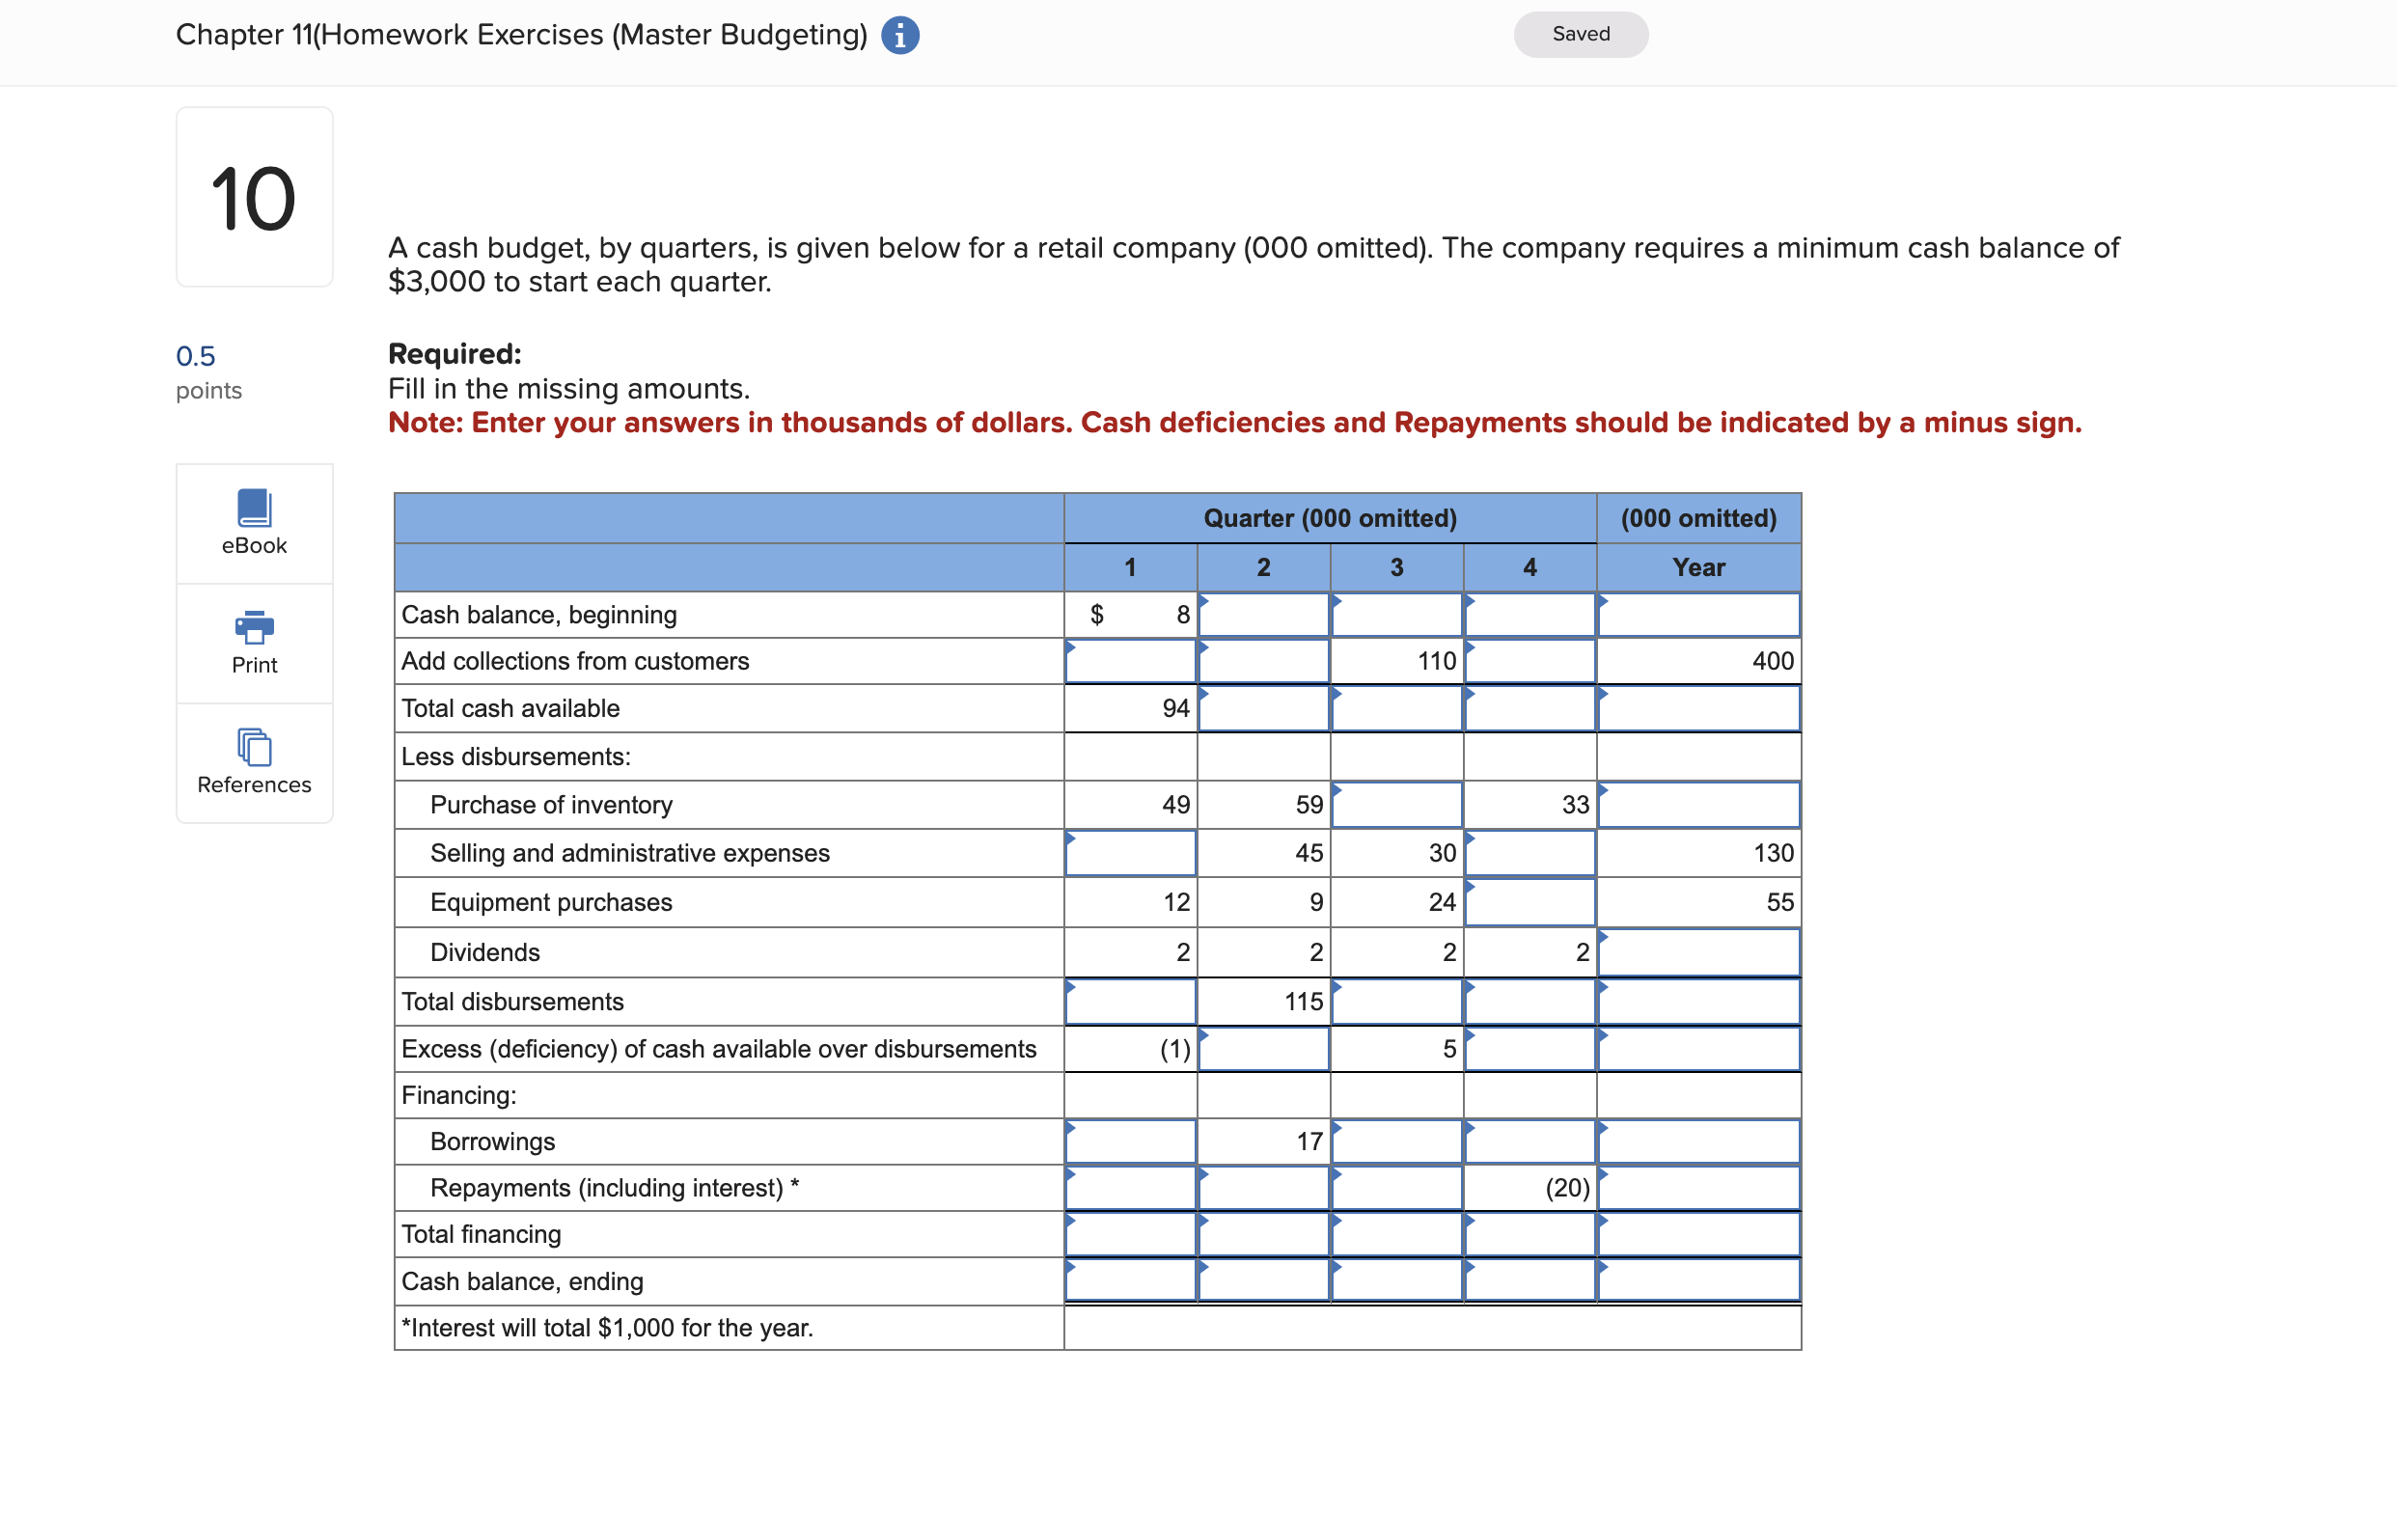This screenshot has width=2397, height=1540.
Task: Click Quarter 1 Total disbursements field
Action: (x=1130, y=1001)
